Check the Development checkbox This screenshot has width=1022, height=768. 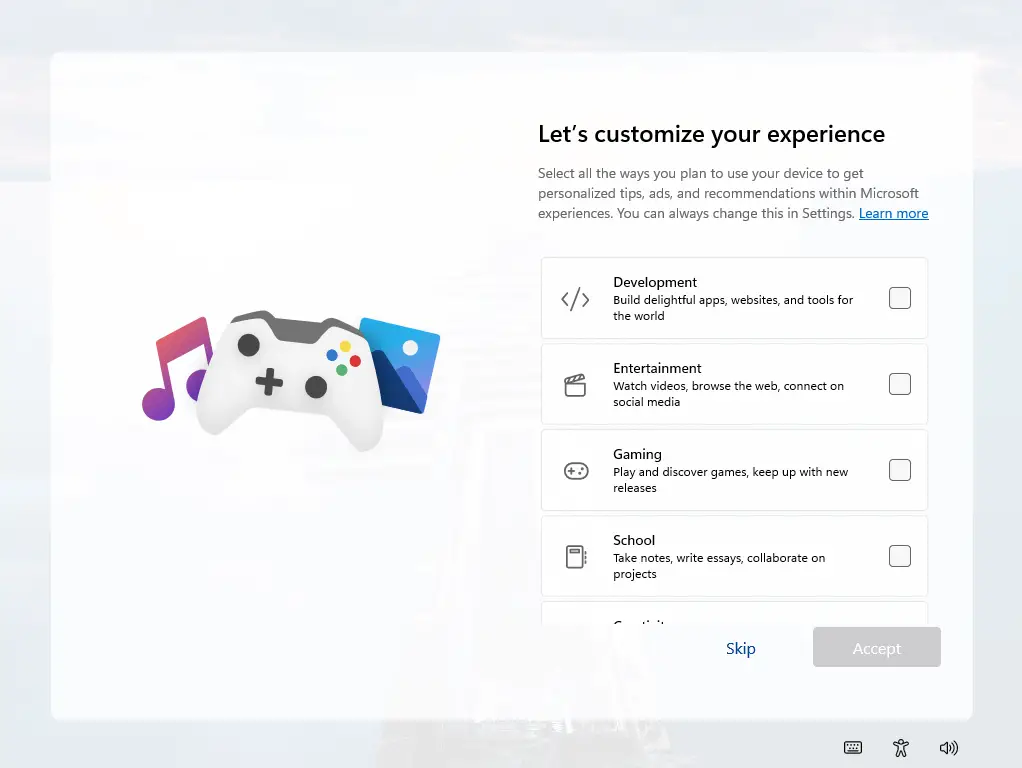(899, 298)
